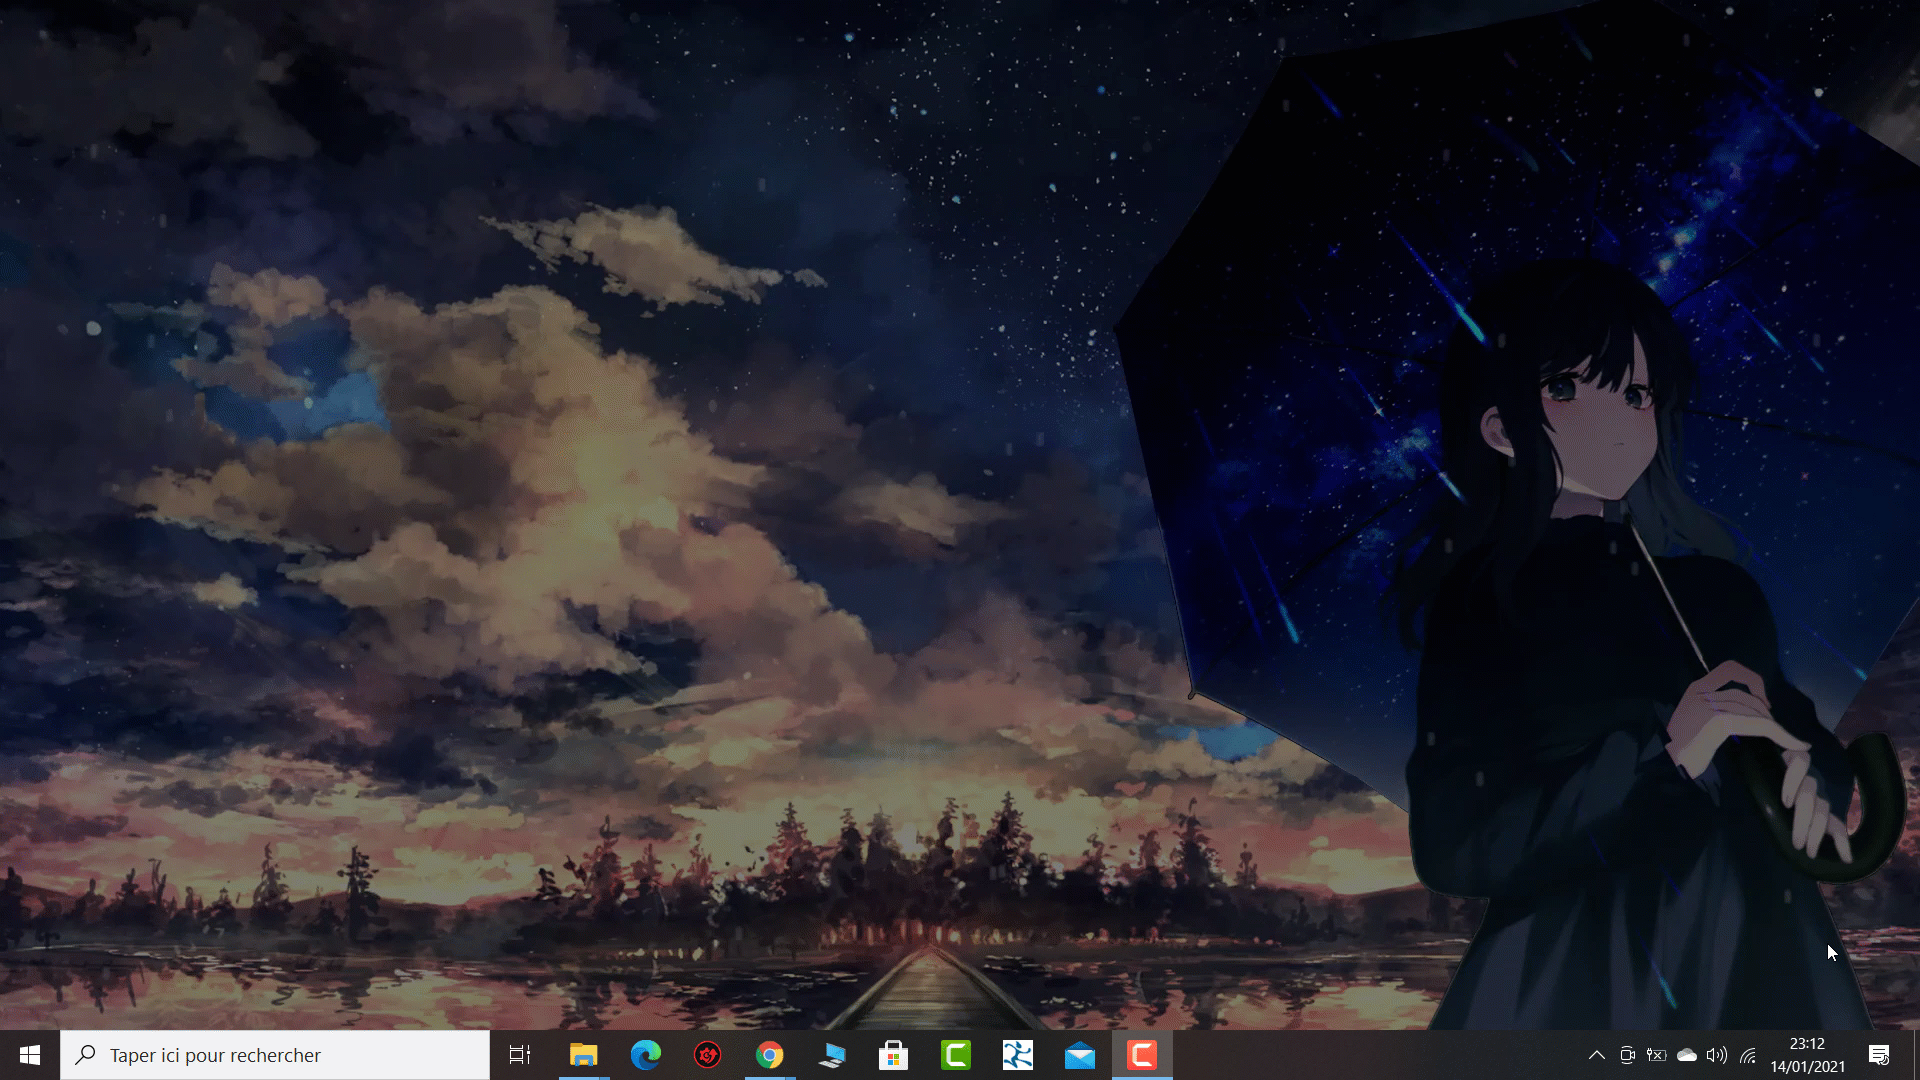This screenshot has width=1920, height=1080.
Task: Switch to the active orange Camtasia Recorder icon
Action: click(x=1141, y=1055)
